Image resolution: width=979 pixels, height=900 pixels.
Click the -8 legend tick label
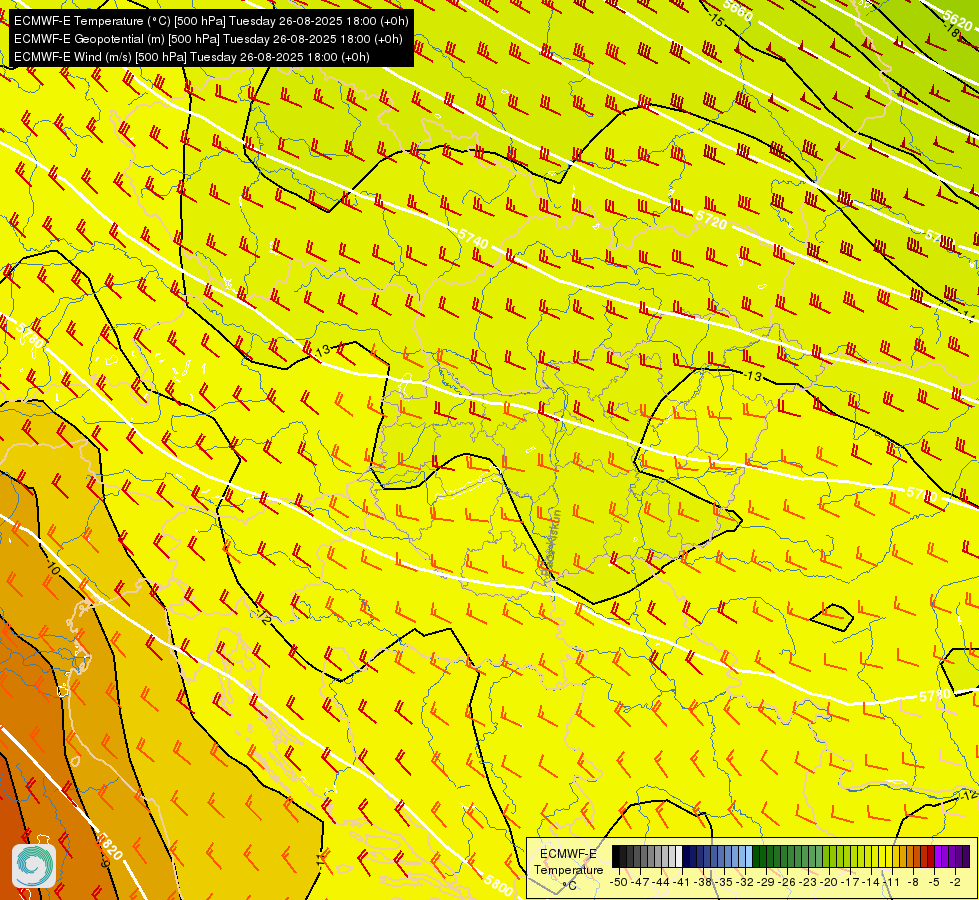coord(913,882)
